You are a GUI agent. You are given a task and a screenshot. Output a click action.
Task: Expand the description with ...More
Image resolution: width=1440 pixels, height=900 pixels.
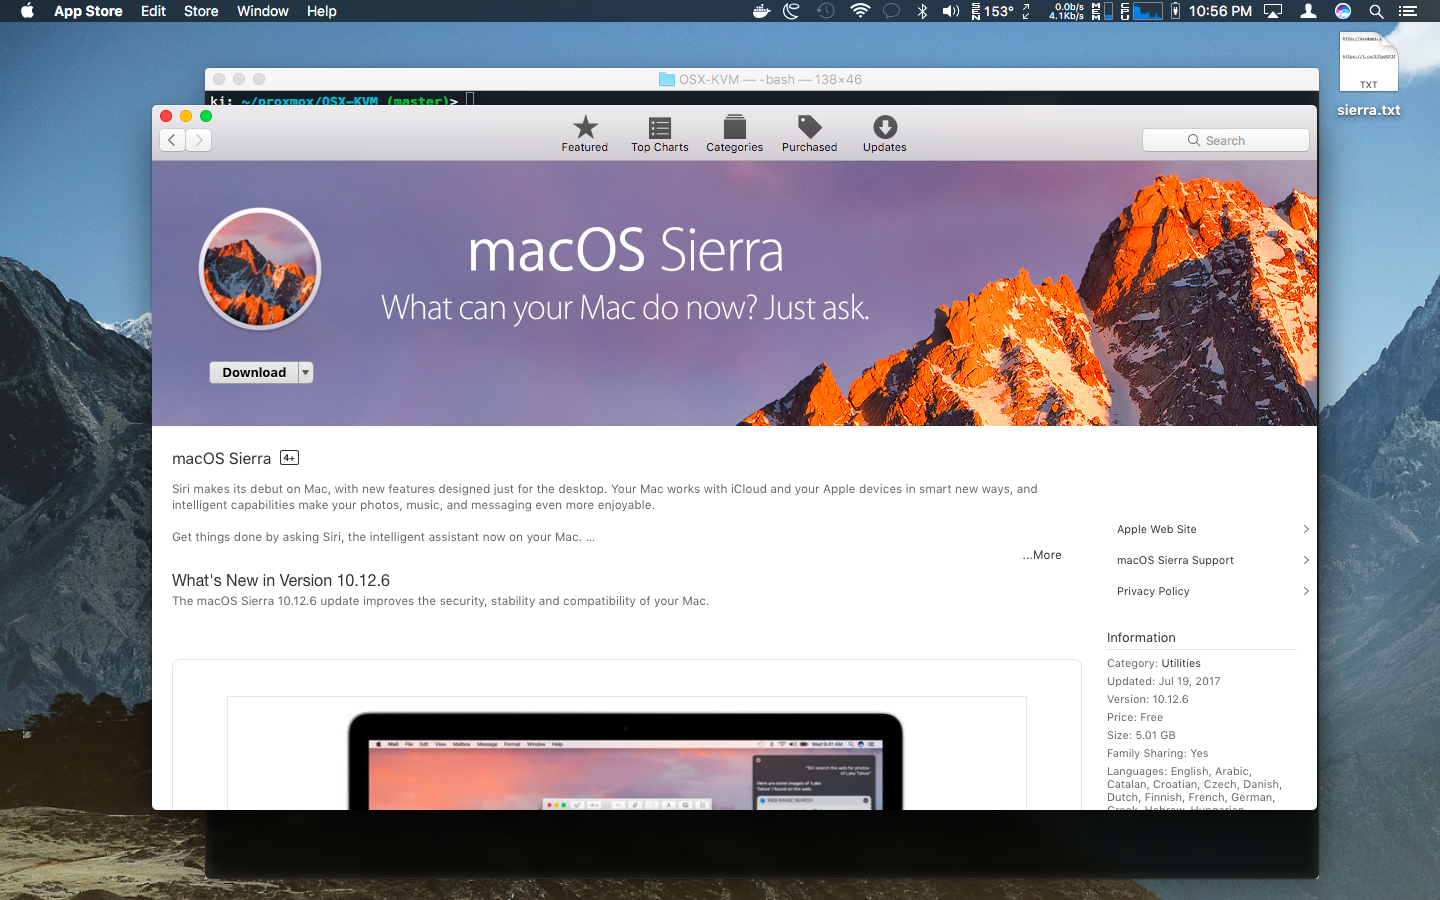point(1042,555)
